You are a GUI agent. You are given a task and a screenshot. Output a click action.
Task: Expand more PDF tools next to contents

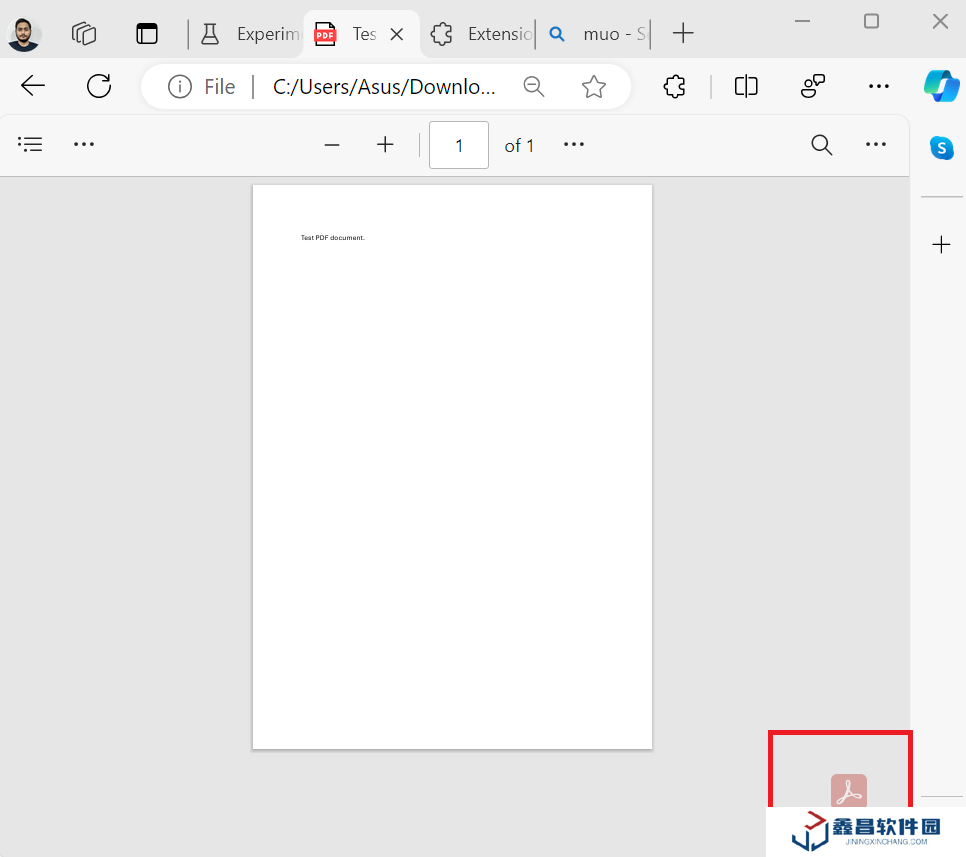(x=84, y=145)
